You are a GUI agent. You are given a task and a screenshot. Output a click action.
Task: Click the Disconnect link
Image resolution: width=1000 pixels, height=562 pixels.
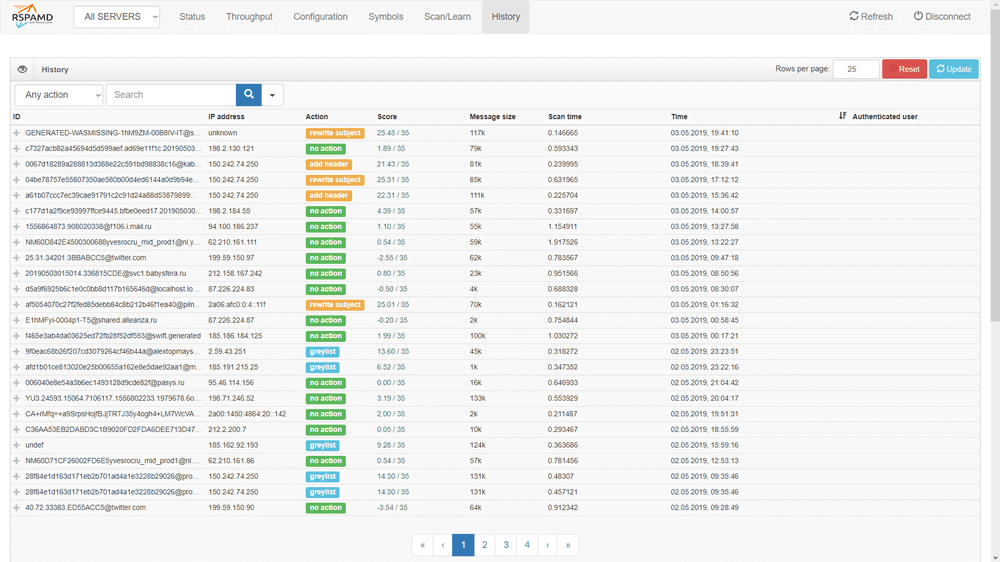coord(942,17)
